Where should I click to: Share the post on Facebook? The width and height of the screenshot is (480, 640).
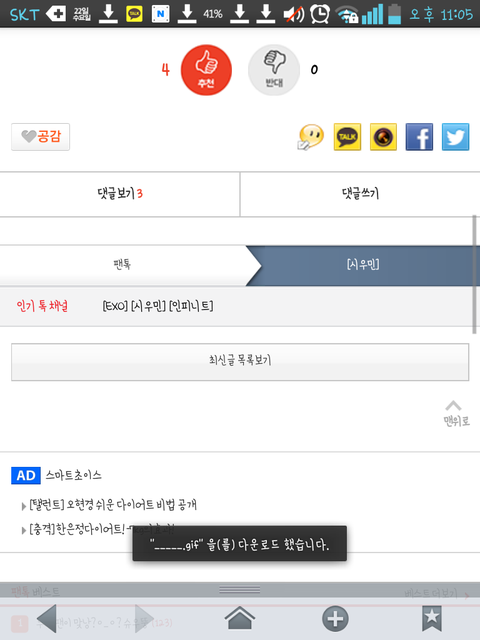pyautogui.click(x=419, y=137)
